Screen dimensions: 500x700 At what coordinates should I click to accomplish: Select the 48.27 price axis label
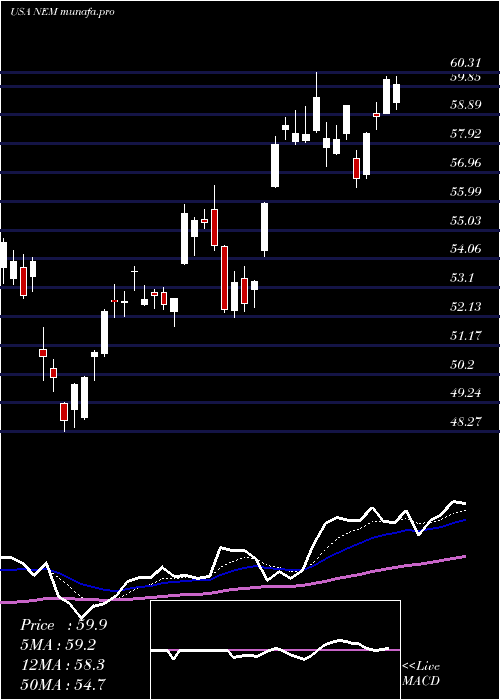click(x=466, y=422)
